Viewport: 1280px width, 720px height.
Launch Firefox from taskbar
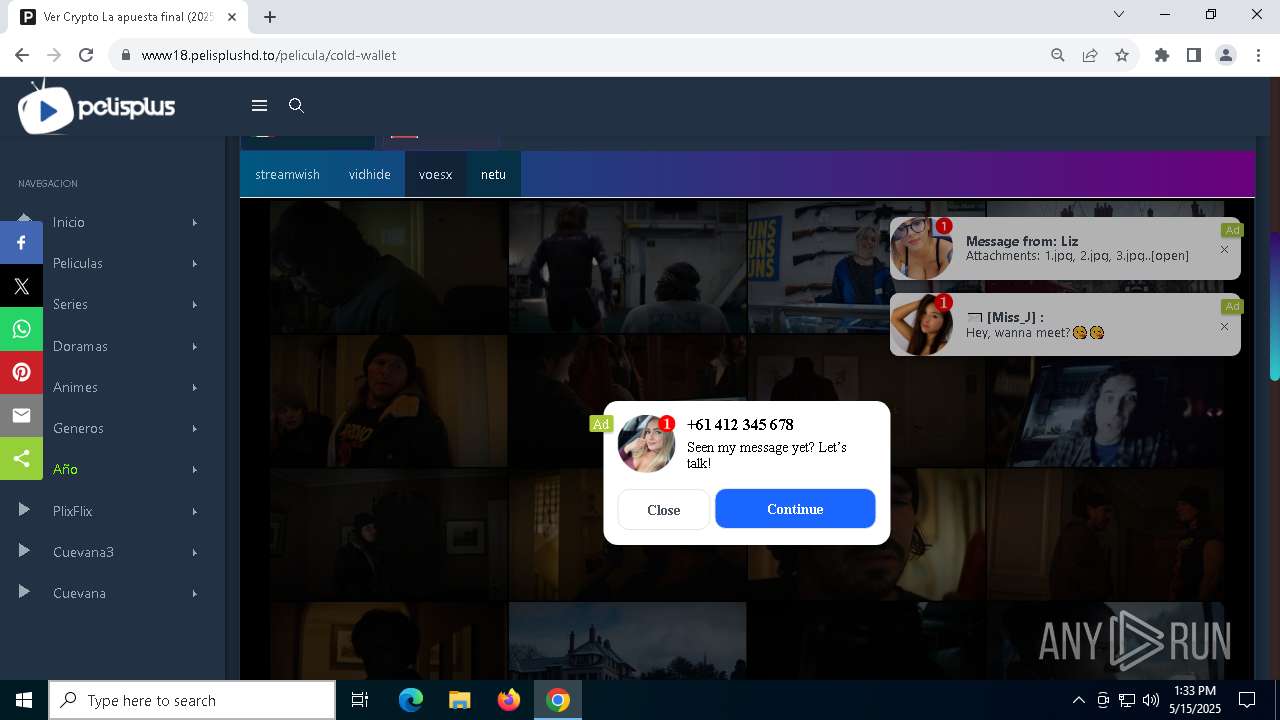[508, 700]
